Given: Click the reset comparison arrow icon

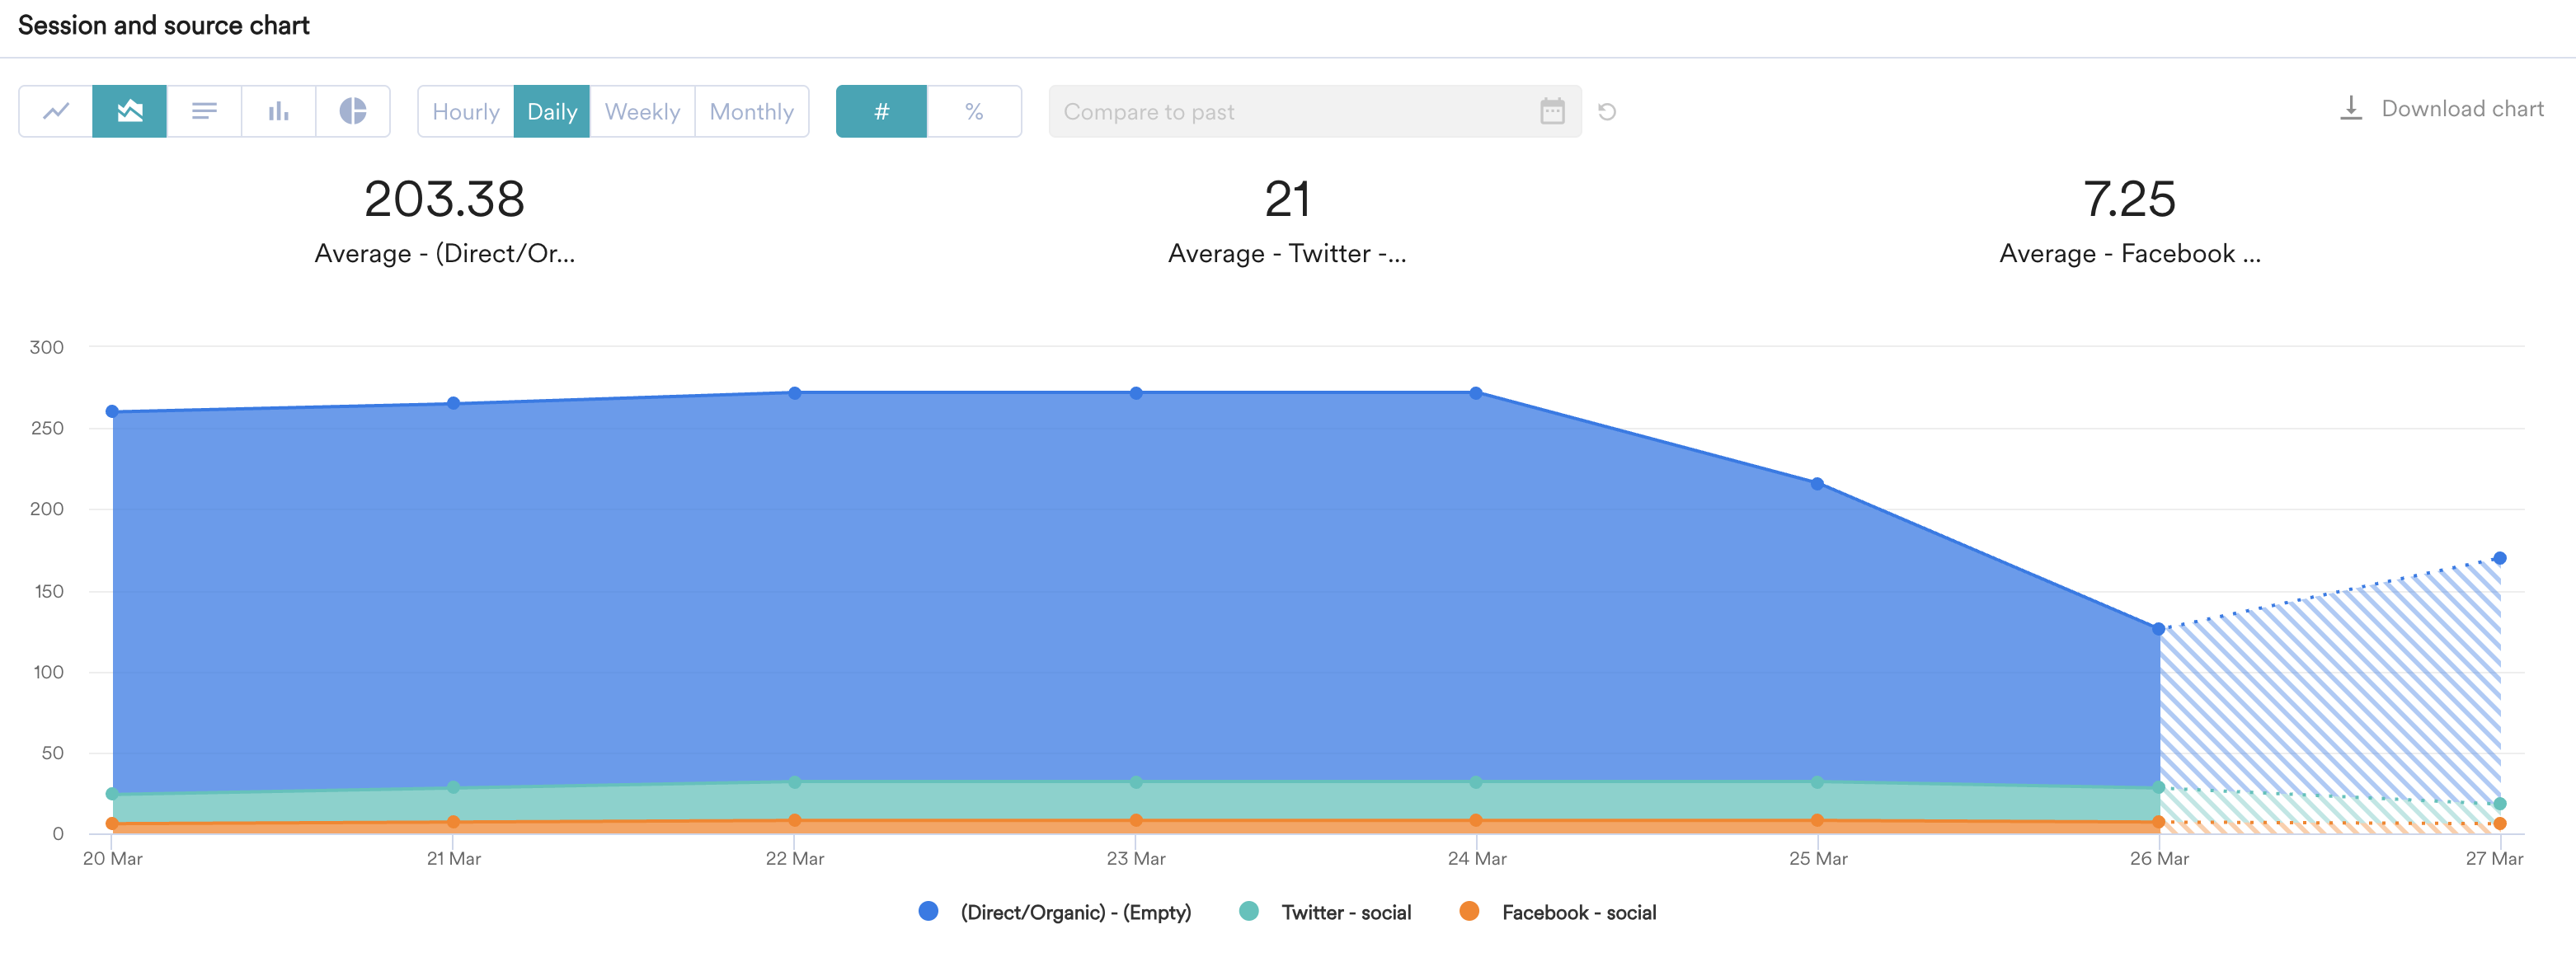Looking at the screenshot, I should [1606, 111].
